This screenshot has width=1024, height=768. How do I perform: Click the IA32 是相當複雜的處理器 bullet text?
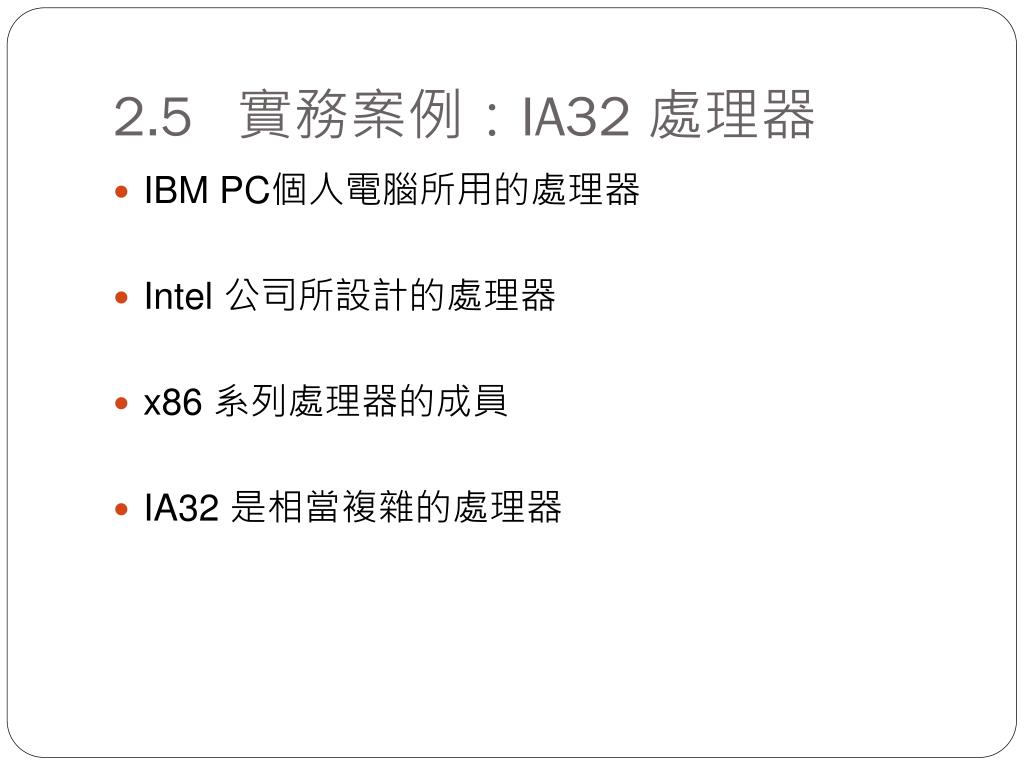(353, 507)
